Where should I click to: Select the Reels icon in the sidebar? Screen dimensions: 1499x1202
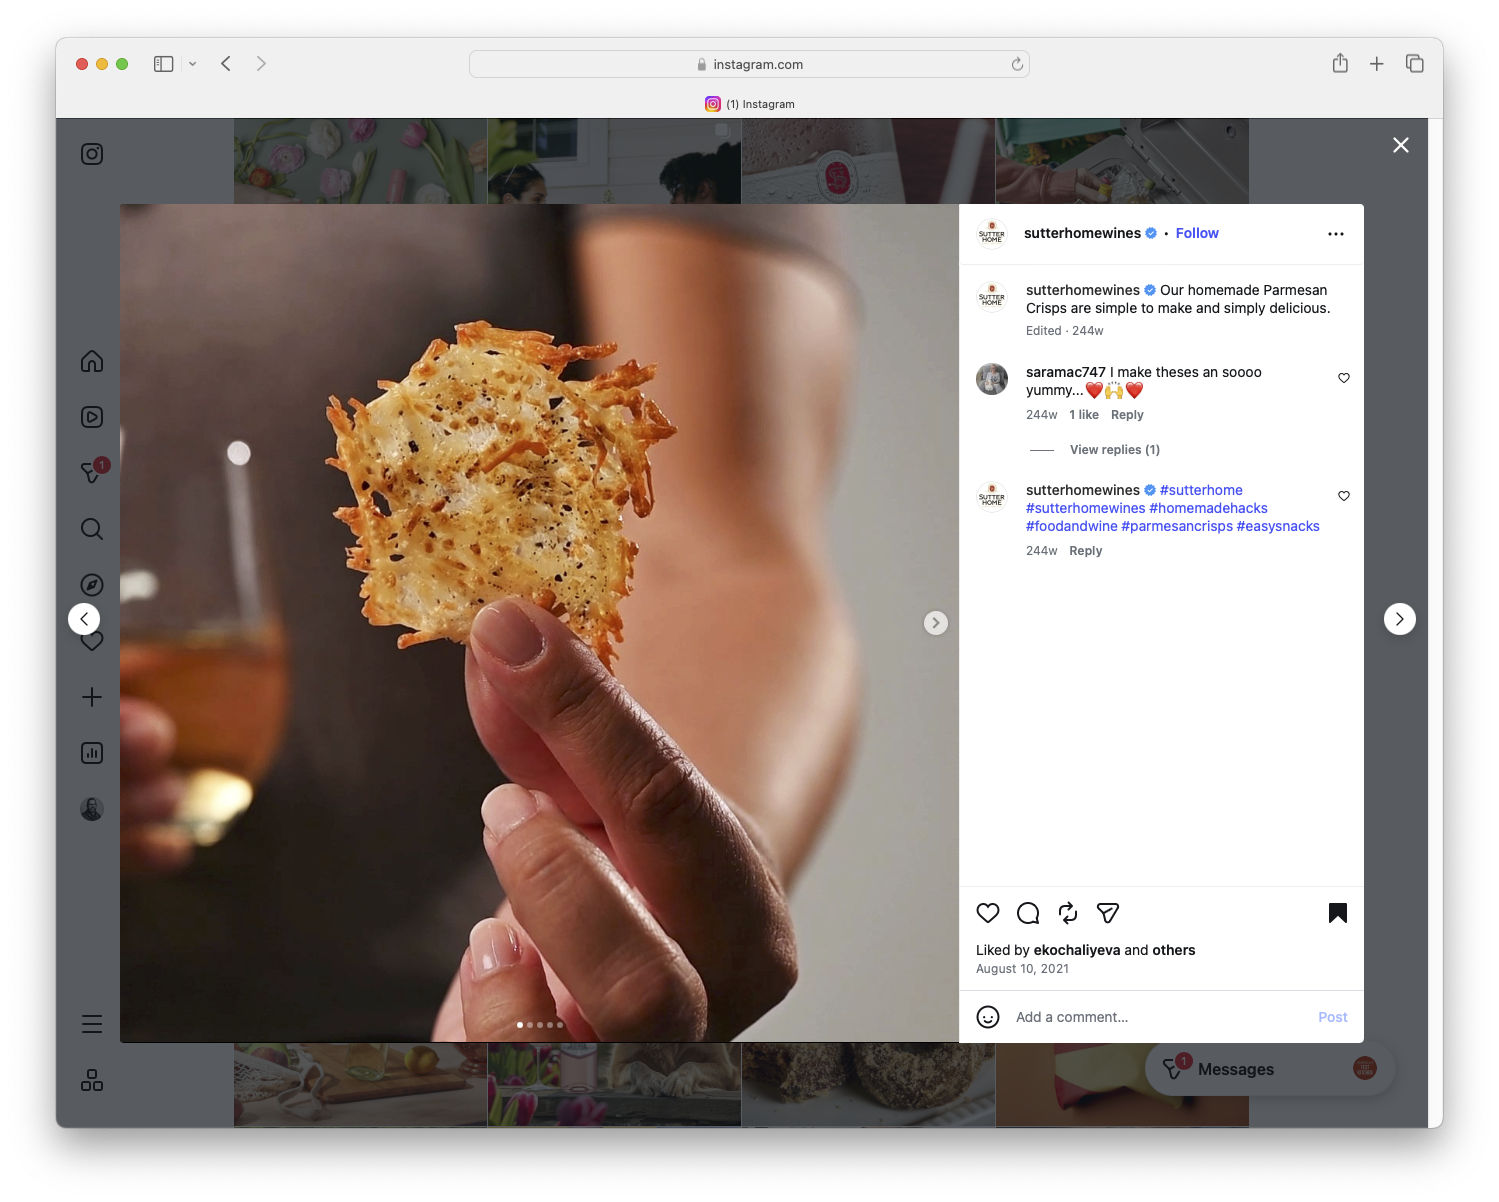point(91,417)
